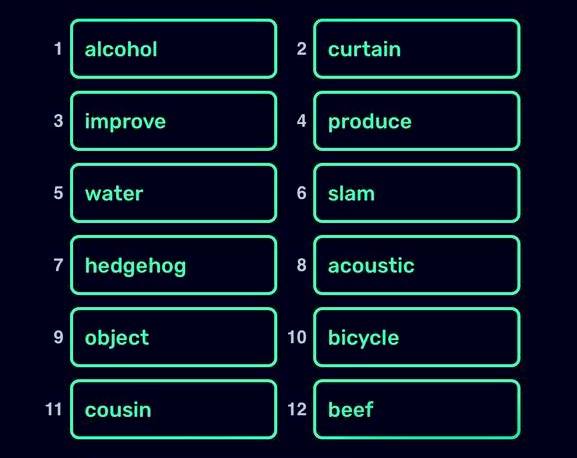Click number 6 beside slam

(301, 193)
